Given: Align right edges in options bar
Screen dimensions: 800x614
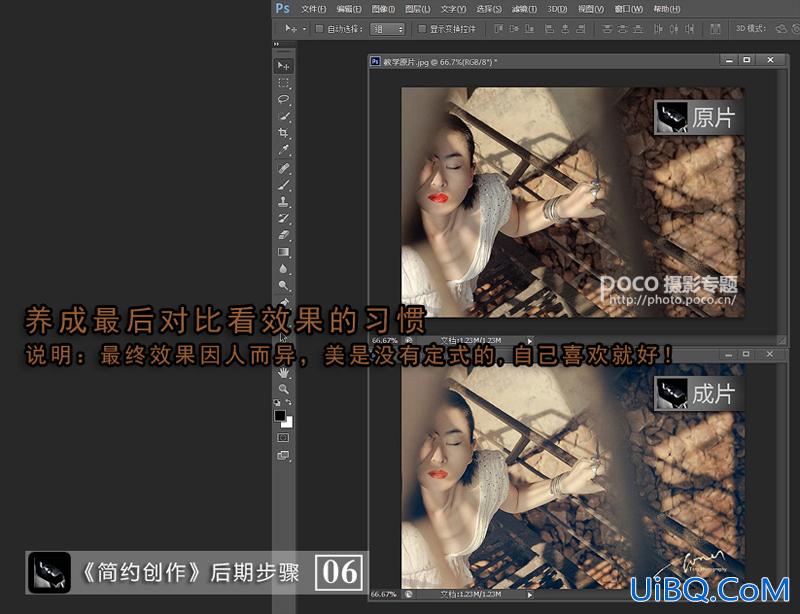Looking at the screenshot, I should coord(581,29).
